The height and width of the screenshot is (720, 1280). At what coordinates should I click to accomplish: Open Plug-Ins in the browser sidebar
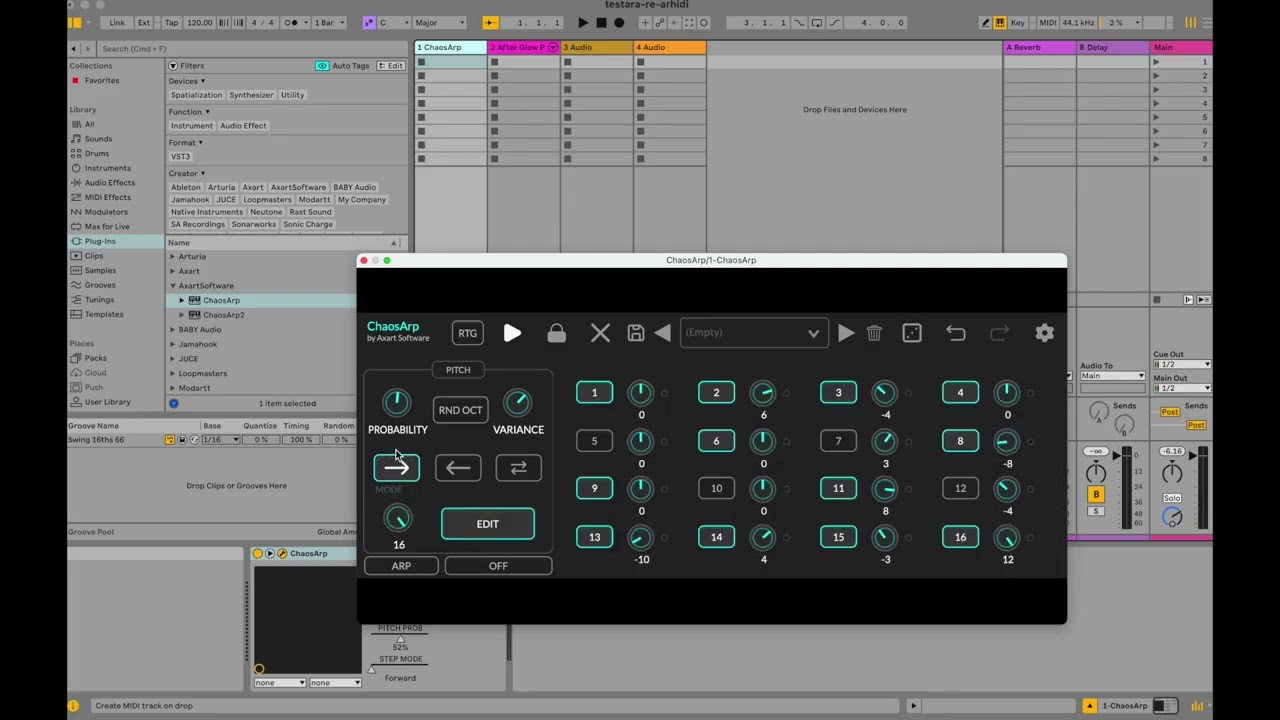tap(100, 241)
